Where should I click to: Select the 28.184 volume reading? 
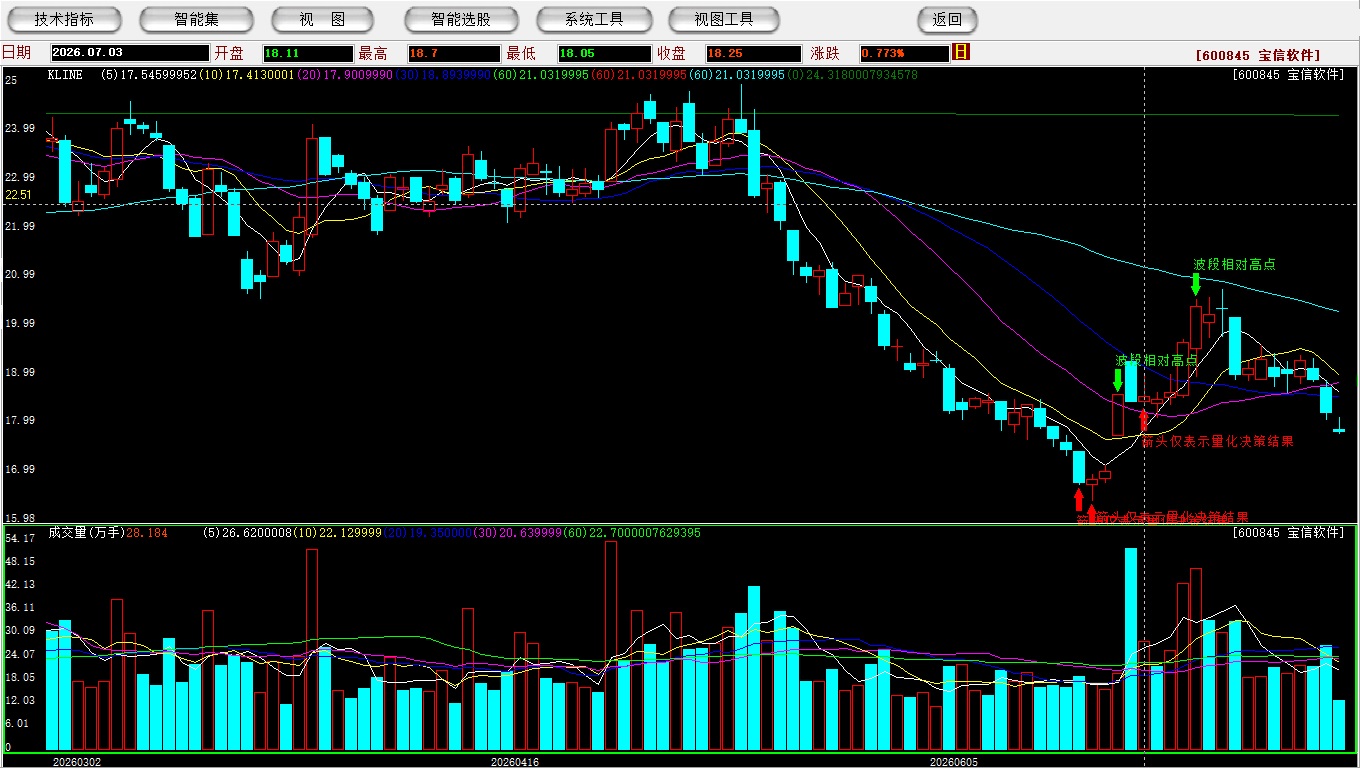[x=148, y=533]
